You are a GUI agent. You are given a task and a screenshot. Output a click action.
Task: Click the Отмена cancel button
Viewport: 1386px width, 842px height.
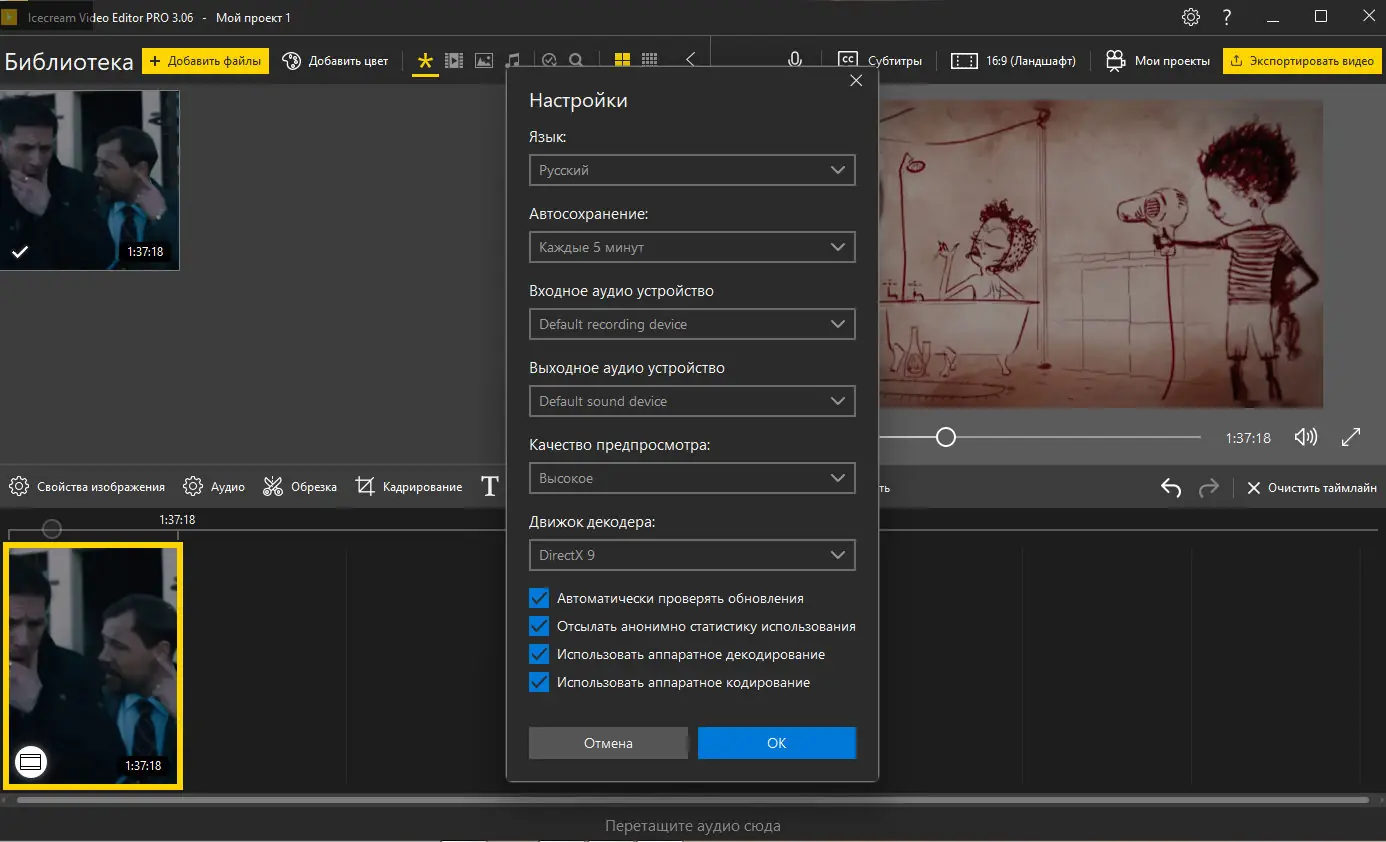point(608,743)
